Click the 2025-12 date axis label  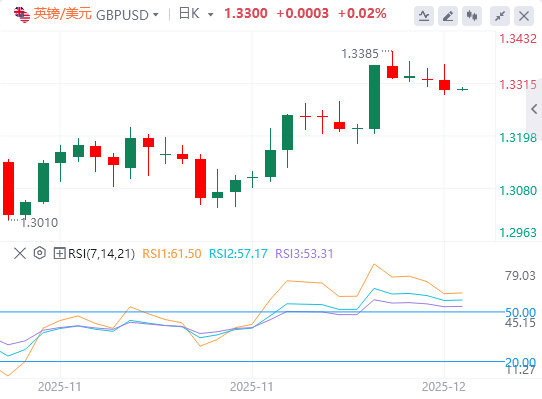(443, 387)
